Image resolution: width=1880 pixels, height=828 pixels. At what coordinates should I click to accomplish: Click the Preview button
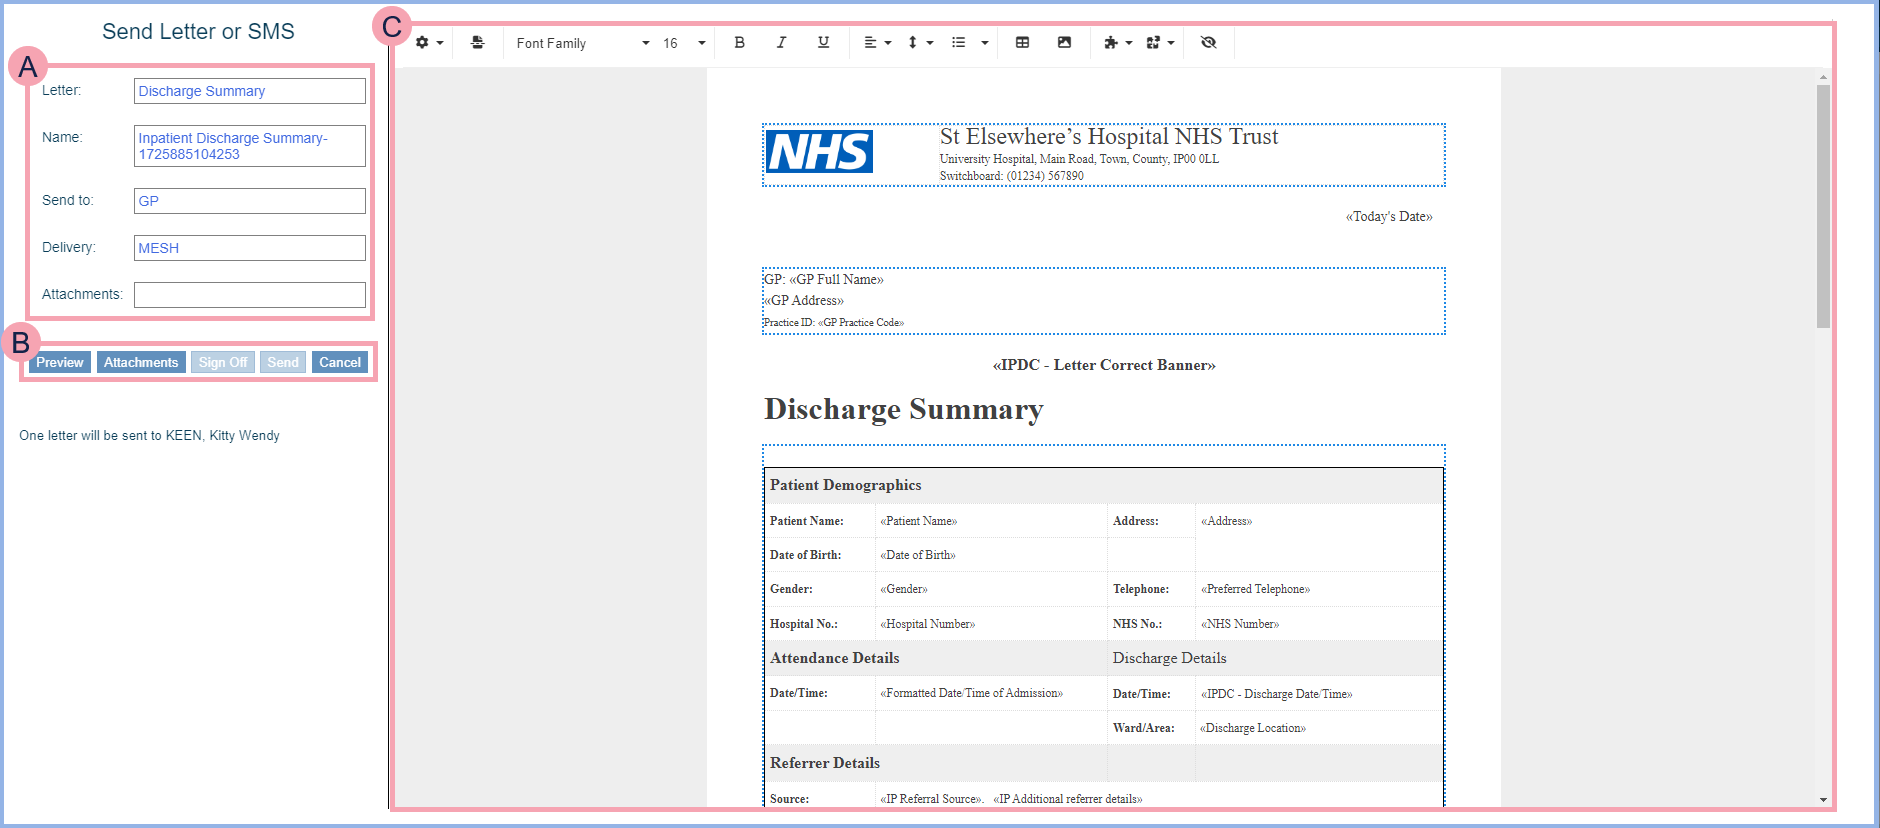(60, 362)
